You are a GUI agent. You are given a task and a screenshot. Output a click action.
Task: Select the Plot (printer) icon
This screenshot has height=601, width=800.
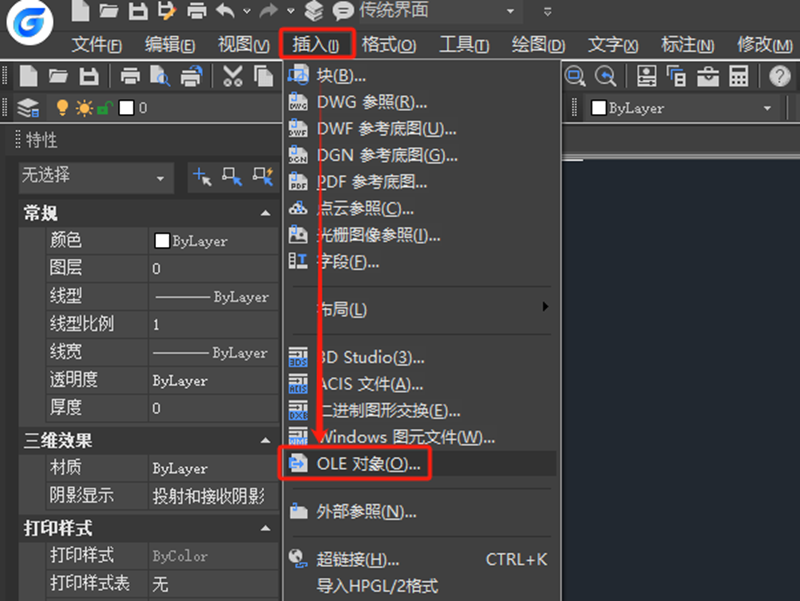[129, 77]
